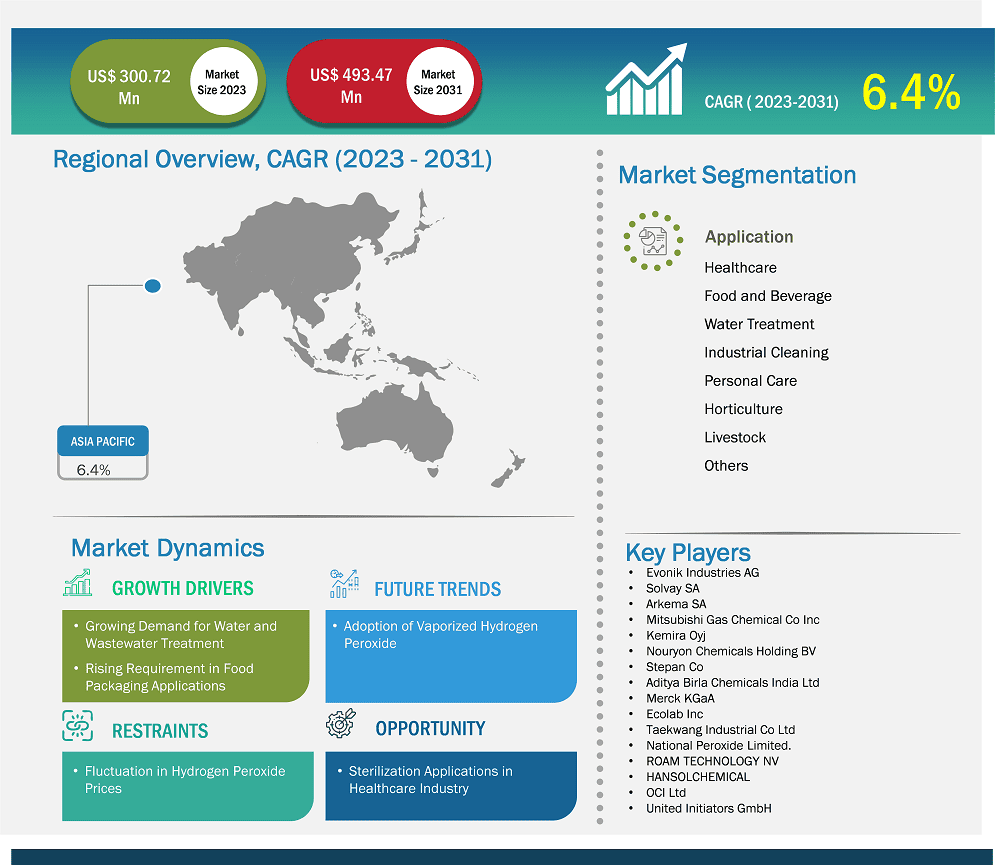Click the Opportunity target gear icon
The height and width of the screenshot is (865, 1000).
(x=341, y=724)
